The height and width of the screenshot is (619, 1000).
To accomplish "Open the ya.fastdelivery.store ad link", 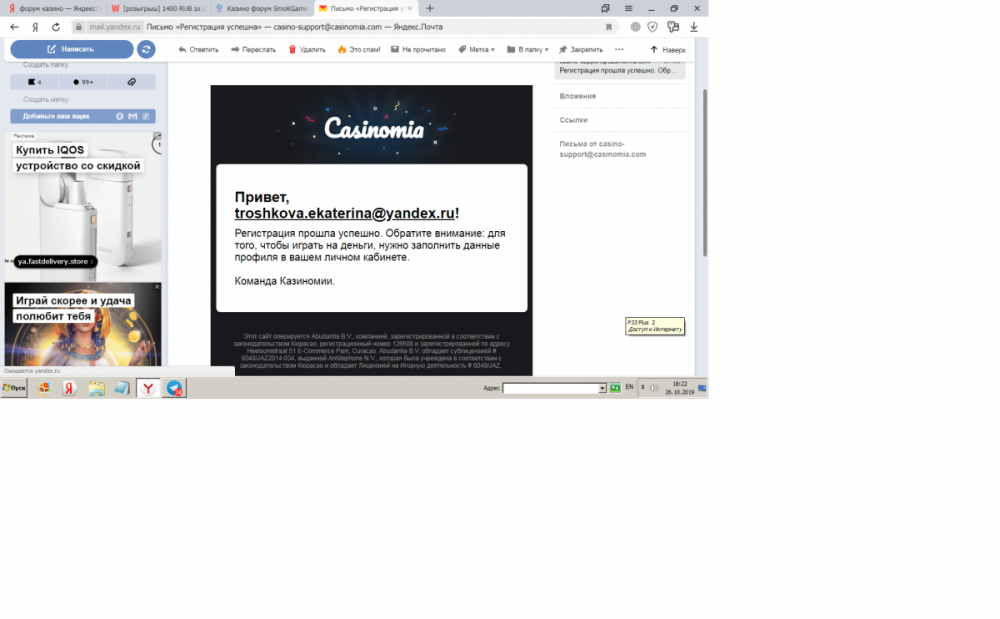I will [55, 261].
